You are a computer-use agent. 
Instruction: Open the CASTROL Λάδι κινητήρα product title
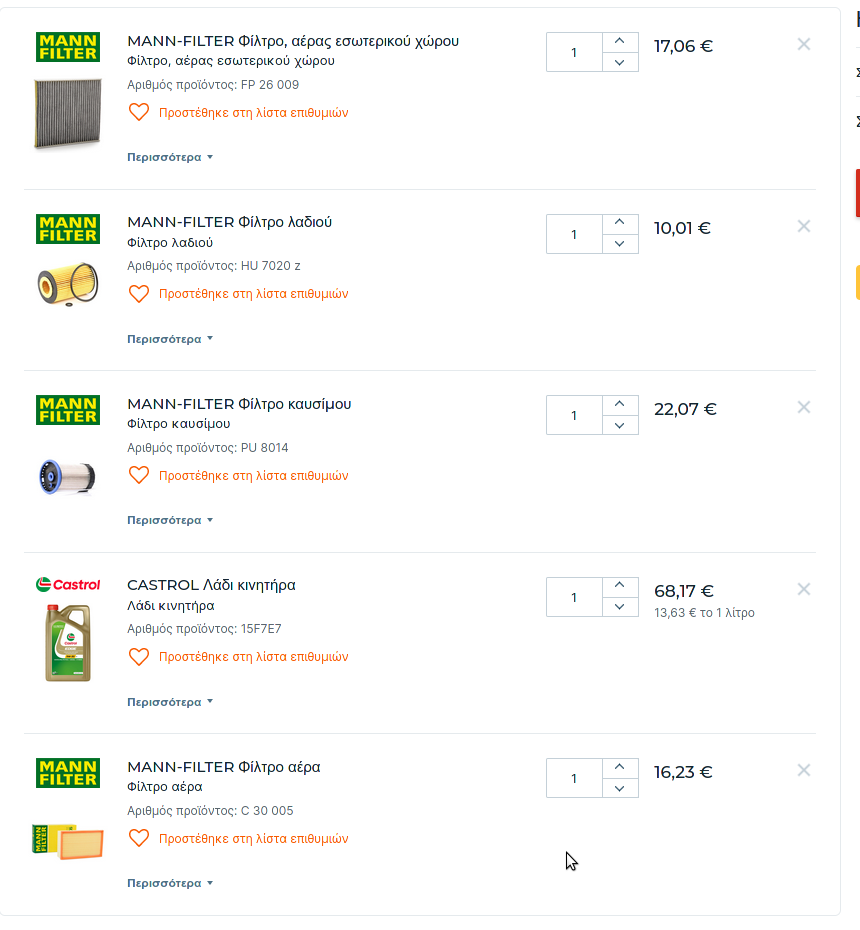tap(211, 585)
